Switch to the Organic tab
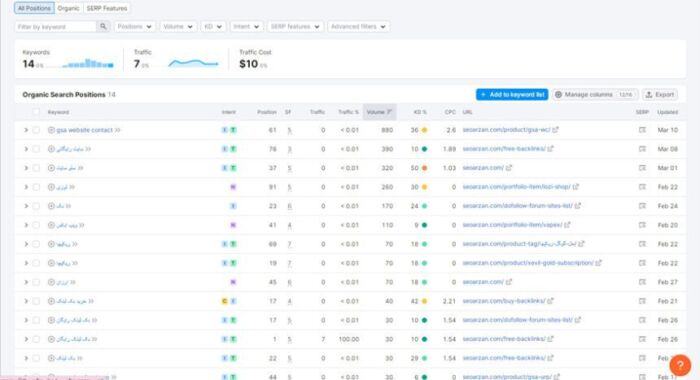Viewport: 700px width, 380px height. tap(68, 8)
